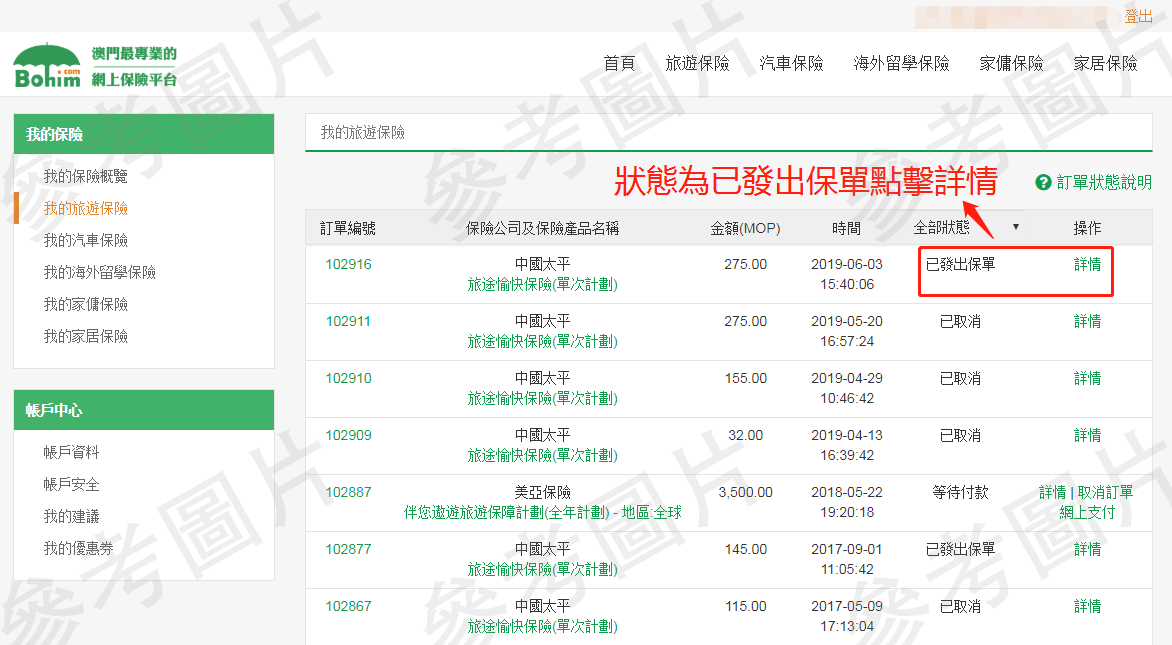Open 旅途愉快保險 product link of order 102909
Image resolution: width=1172 pixels, height=645 pixels.
pyautogui.click(x=543, y=455)
